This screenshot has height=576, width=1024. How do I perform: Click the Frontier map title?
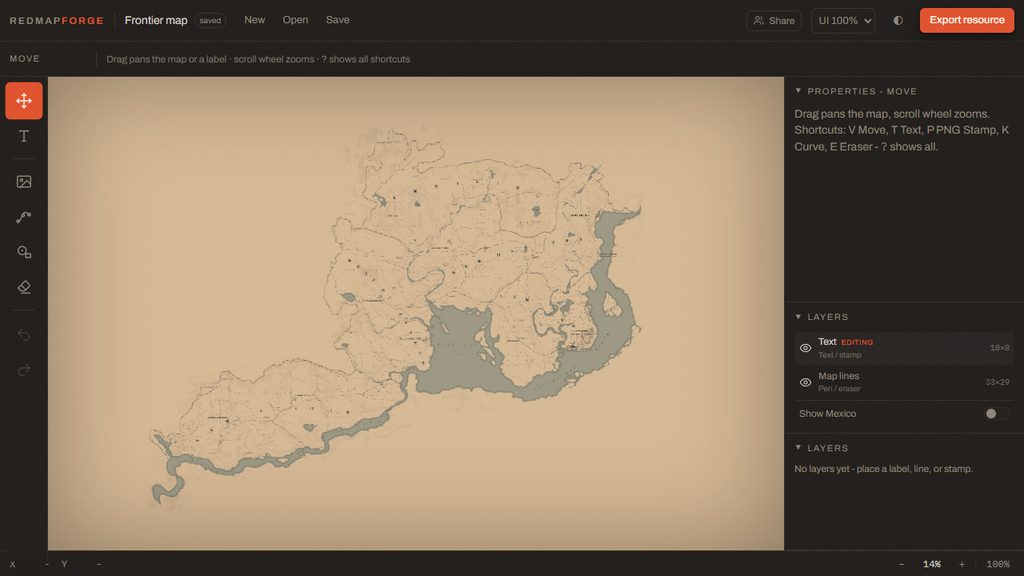pyautogui.click(x=156, y=20)
